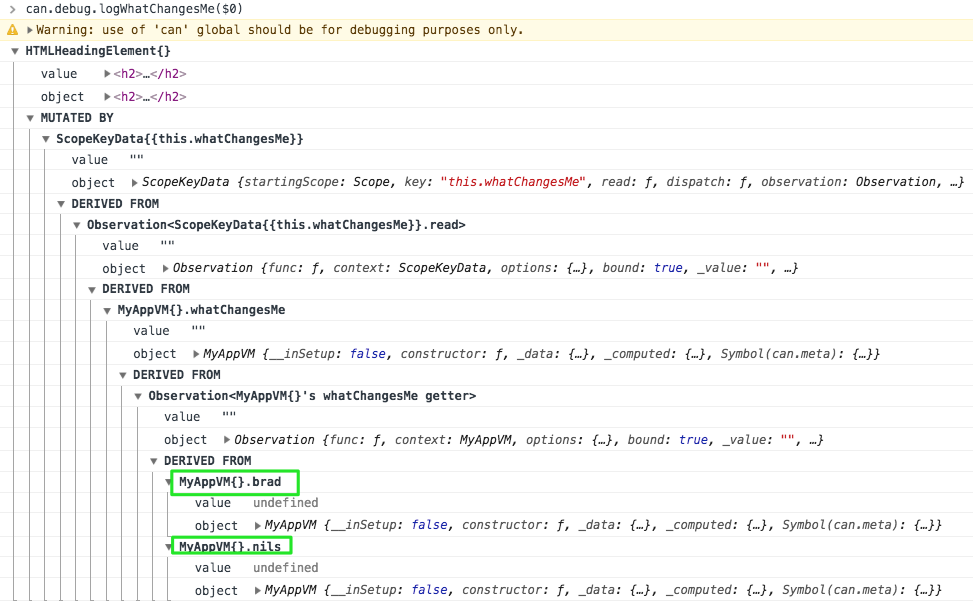This screenshot has width=973, height=601.
Task: Click '__inSetup: false' under MyAppVM{}.whatChangesMe
Action: pyautogui.click(x=325, y=354)
